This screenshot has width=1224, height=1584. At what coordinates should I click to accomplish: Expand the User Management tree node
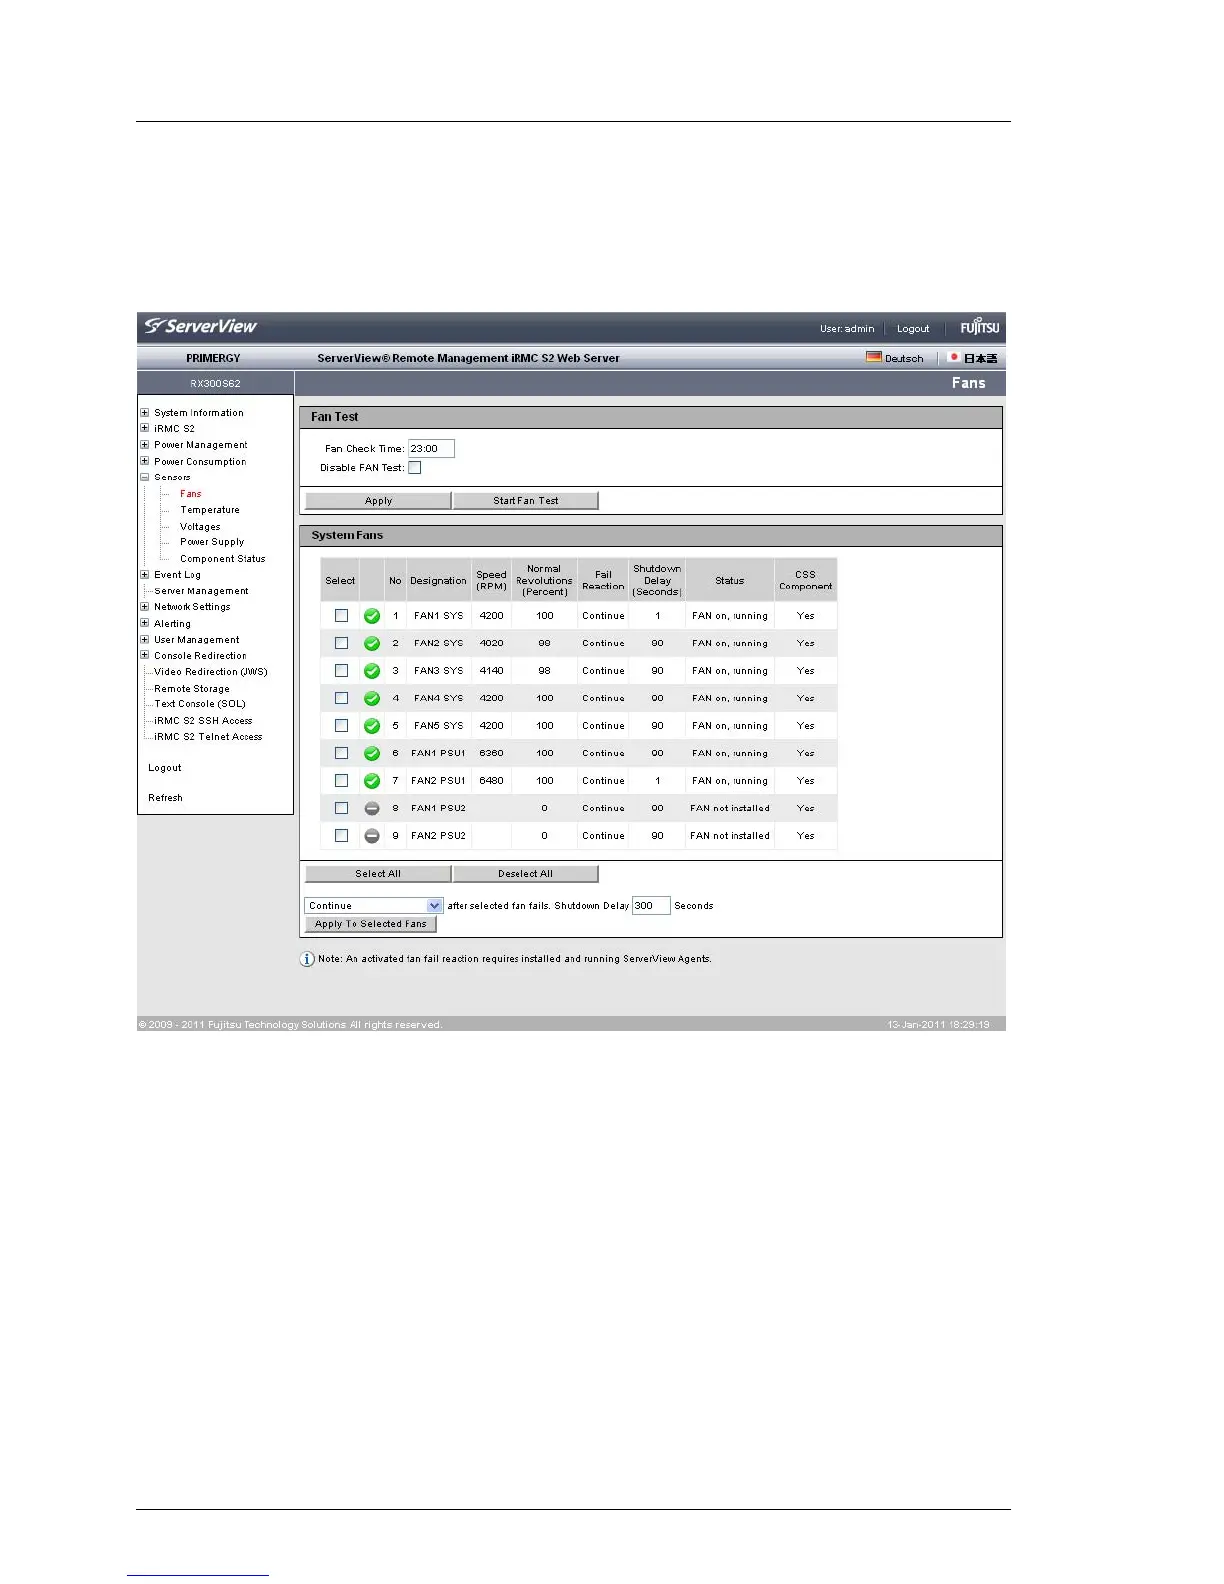[x=145, y=639]
